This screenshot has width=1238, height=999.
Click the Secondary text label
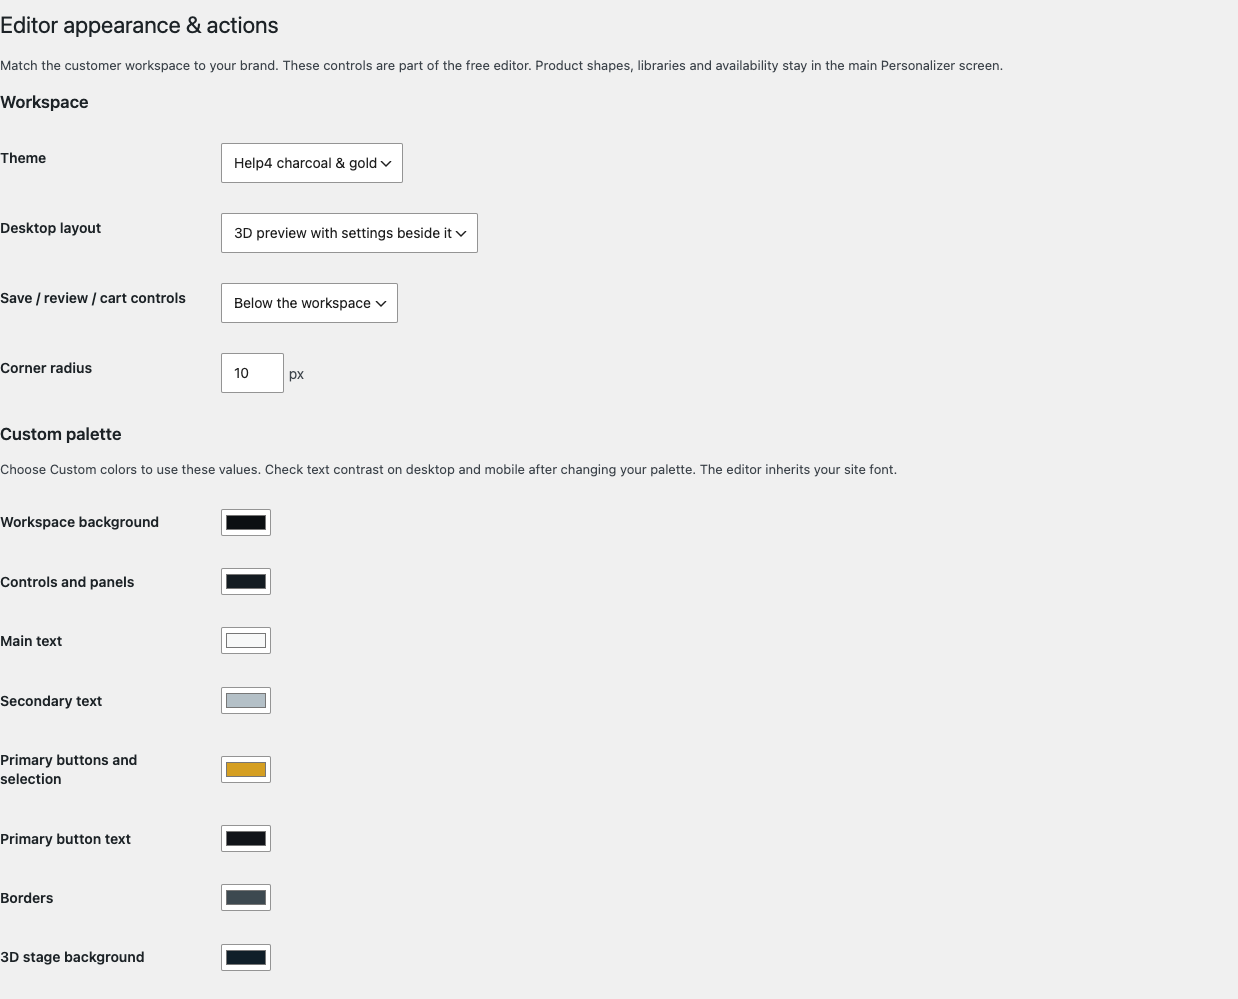point(51,701)
